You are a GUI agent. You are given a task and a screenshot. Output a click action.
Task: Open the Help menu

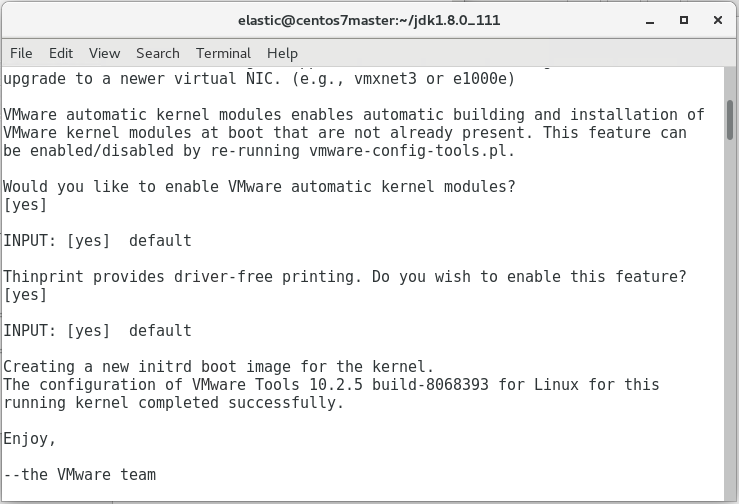(x=282, y=53)
